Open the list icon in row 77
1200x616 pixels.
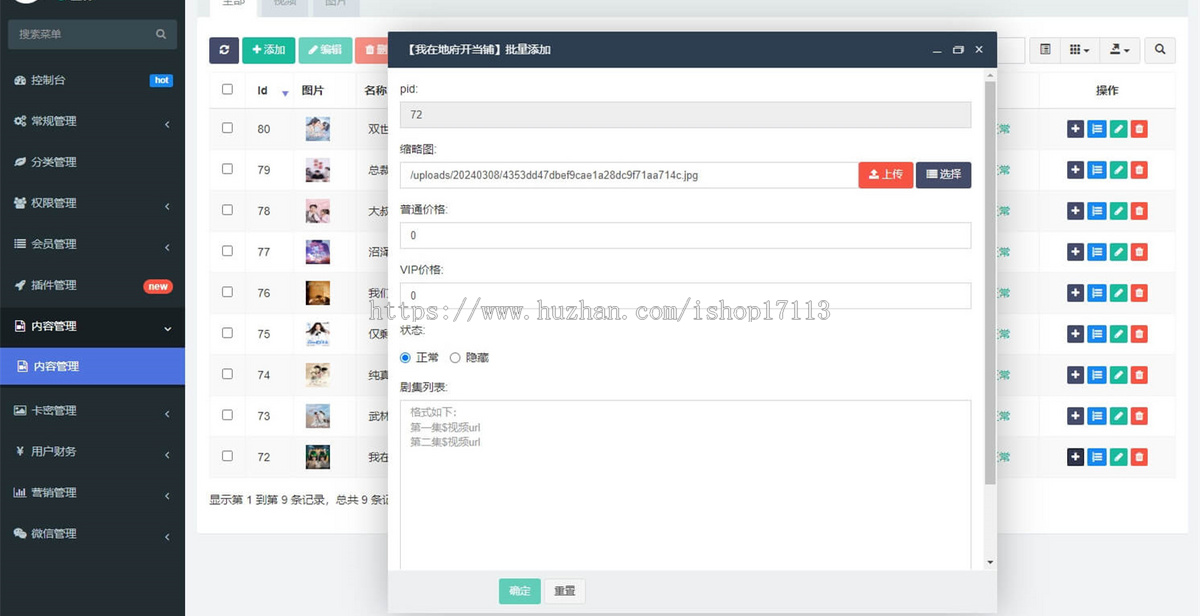[1097, 252]
